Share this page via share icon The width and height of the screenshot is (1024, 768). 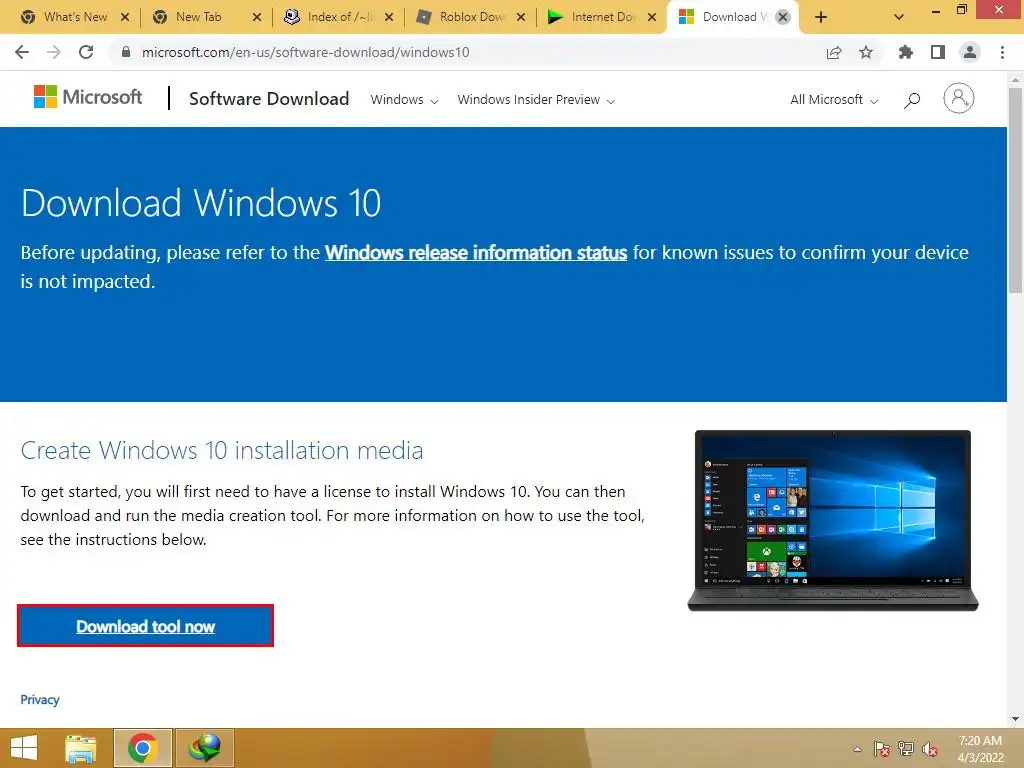click(834, 52)
